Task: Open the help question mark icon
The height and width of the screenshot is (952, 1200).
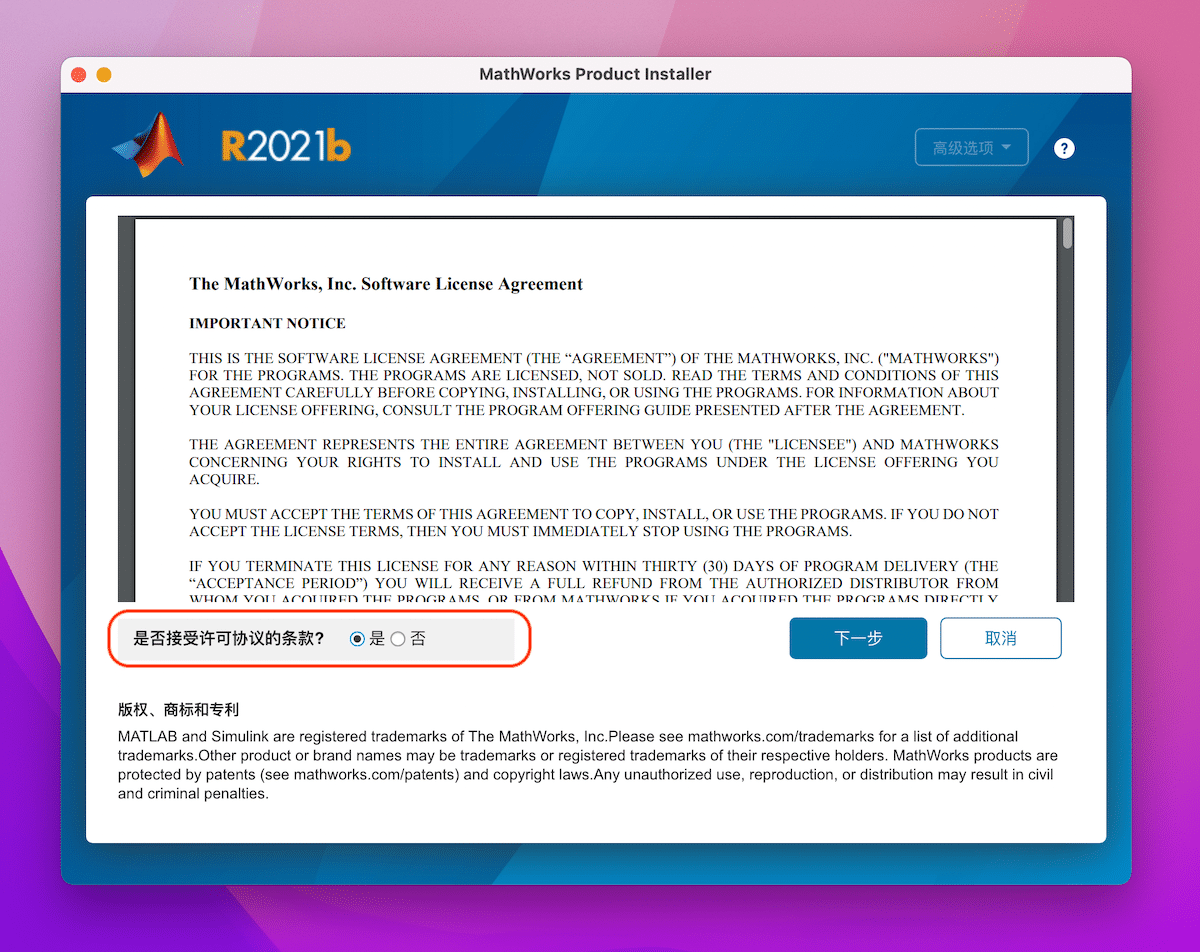Action: pyautogui.click(x=1065, y=148)
